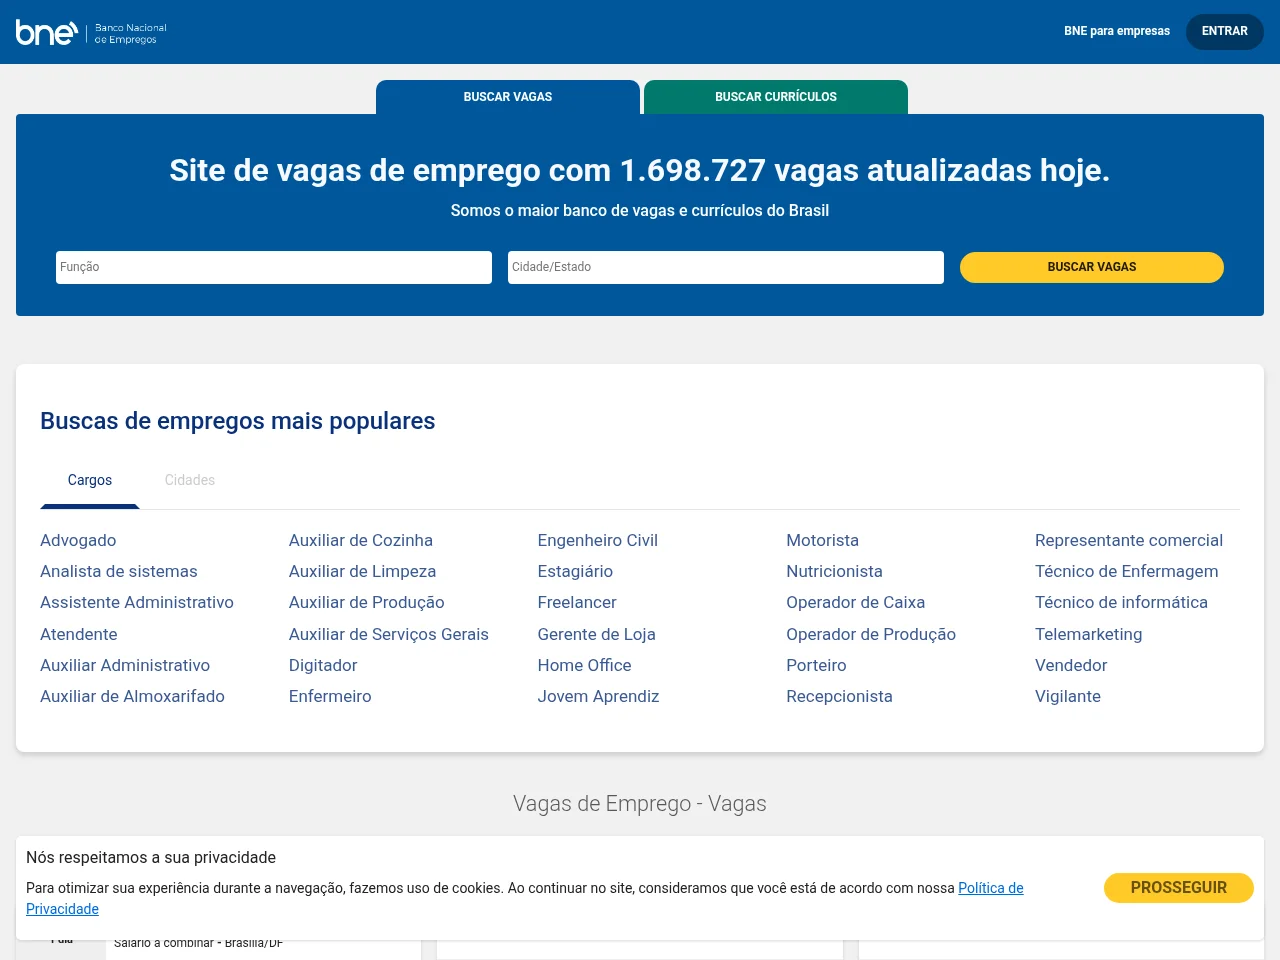Open Recepcionista job listings

click(840, 696)
